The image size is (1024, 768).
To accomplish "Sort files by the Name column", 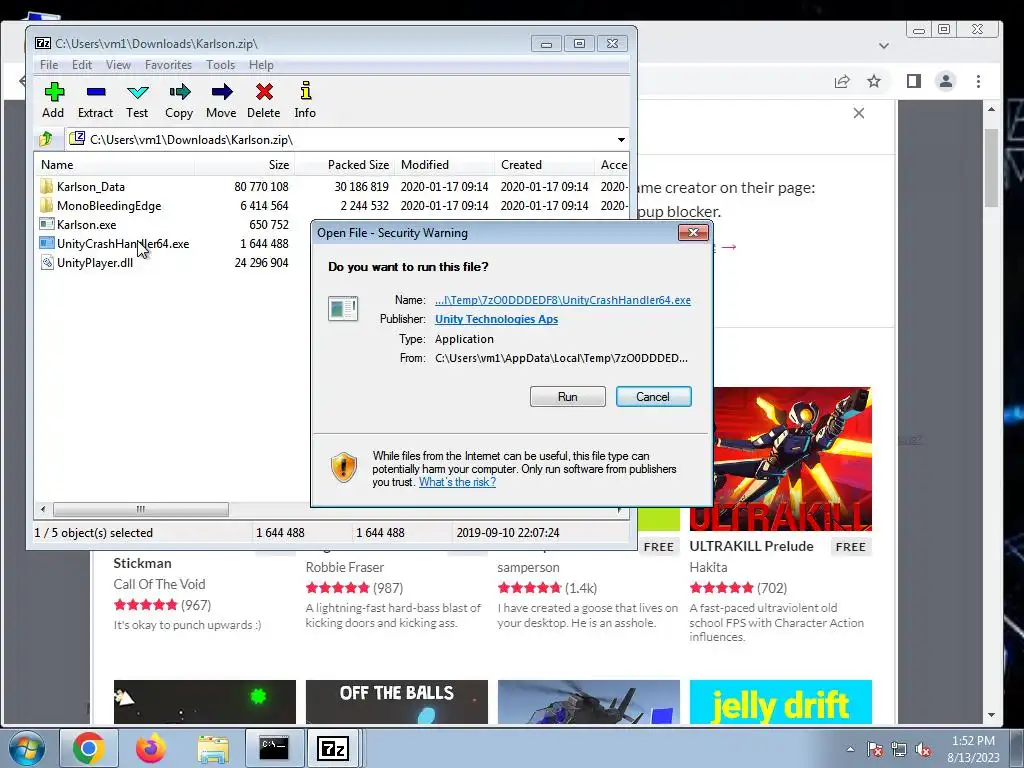I will pos(114,165).
